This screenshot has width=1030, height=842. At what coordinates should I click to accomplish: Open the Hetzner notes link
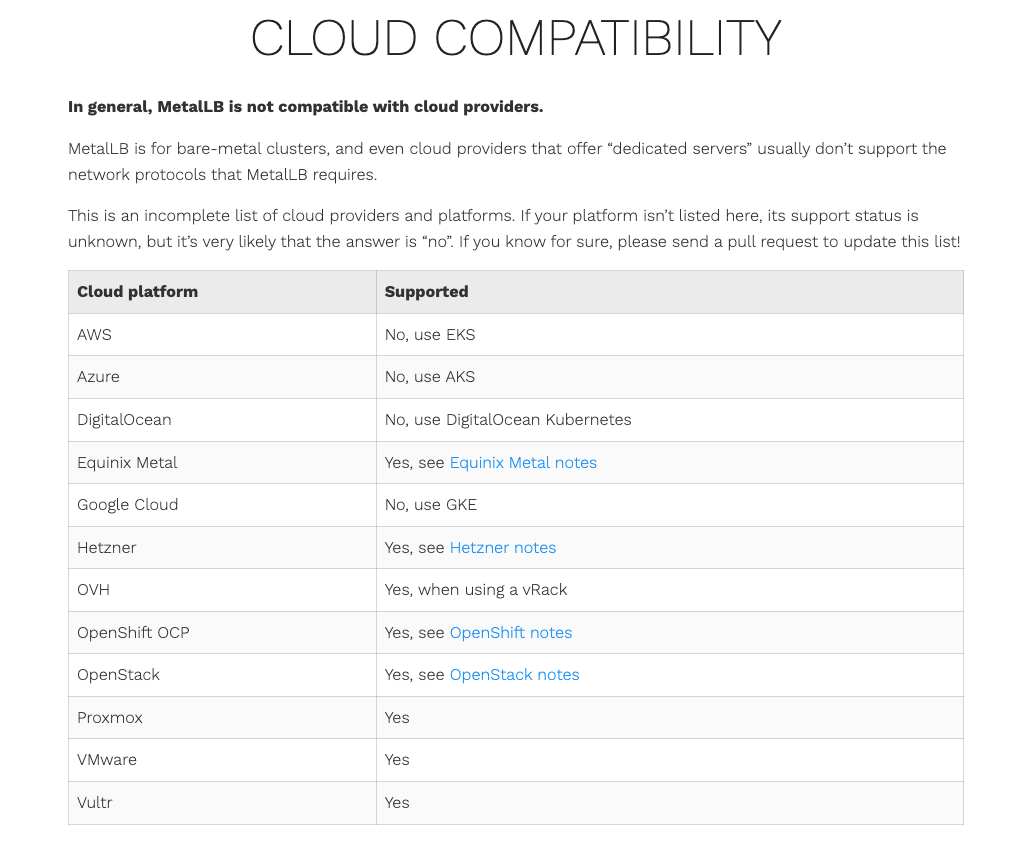(503, 547)
